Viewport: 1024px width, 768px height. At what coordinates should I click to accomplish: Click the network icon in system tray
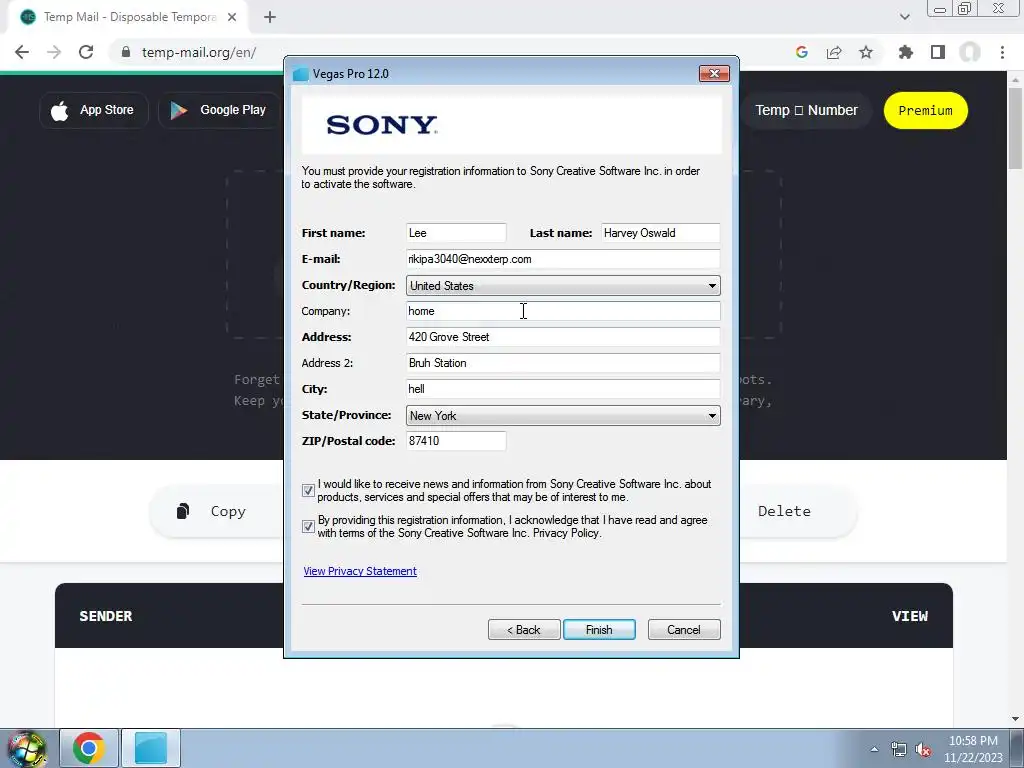tap(899, 750)
